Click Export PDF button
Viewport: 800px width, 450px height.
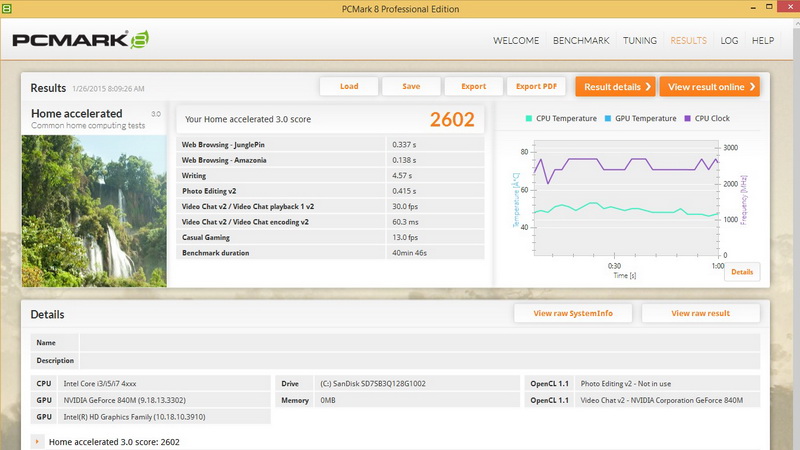tap(536, 86)
